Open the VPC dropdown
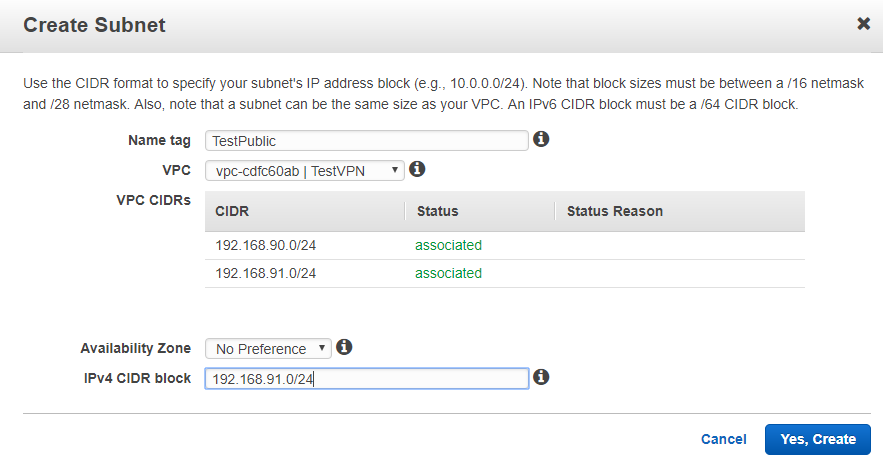Image resolution: width=883 pixels, height=462 pixels. [304, 171]
